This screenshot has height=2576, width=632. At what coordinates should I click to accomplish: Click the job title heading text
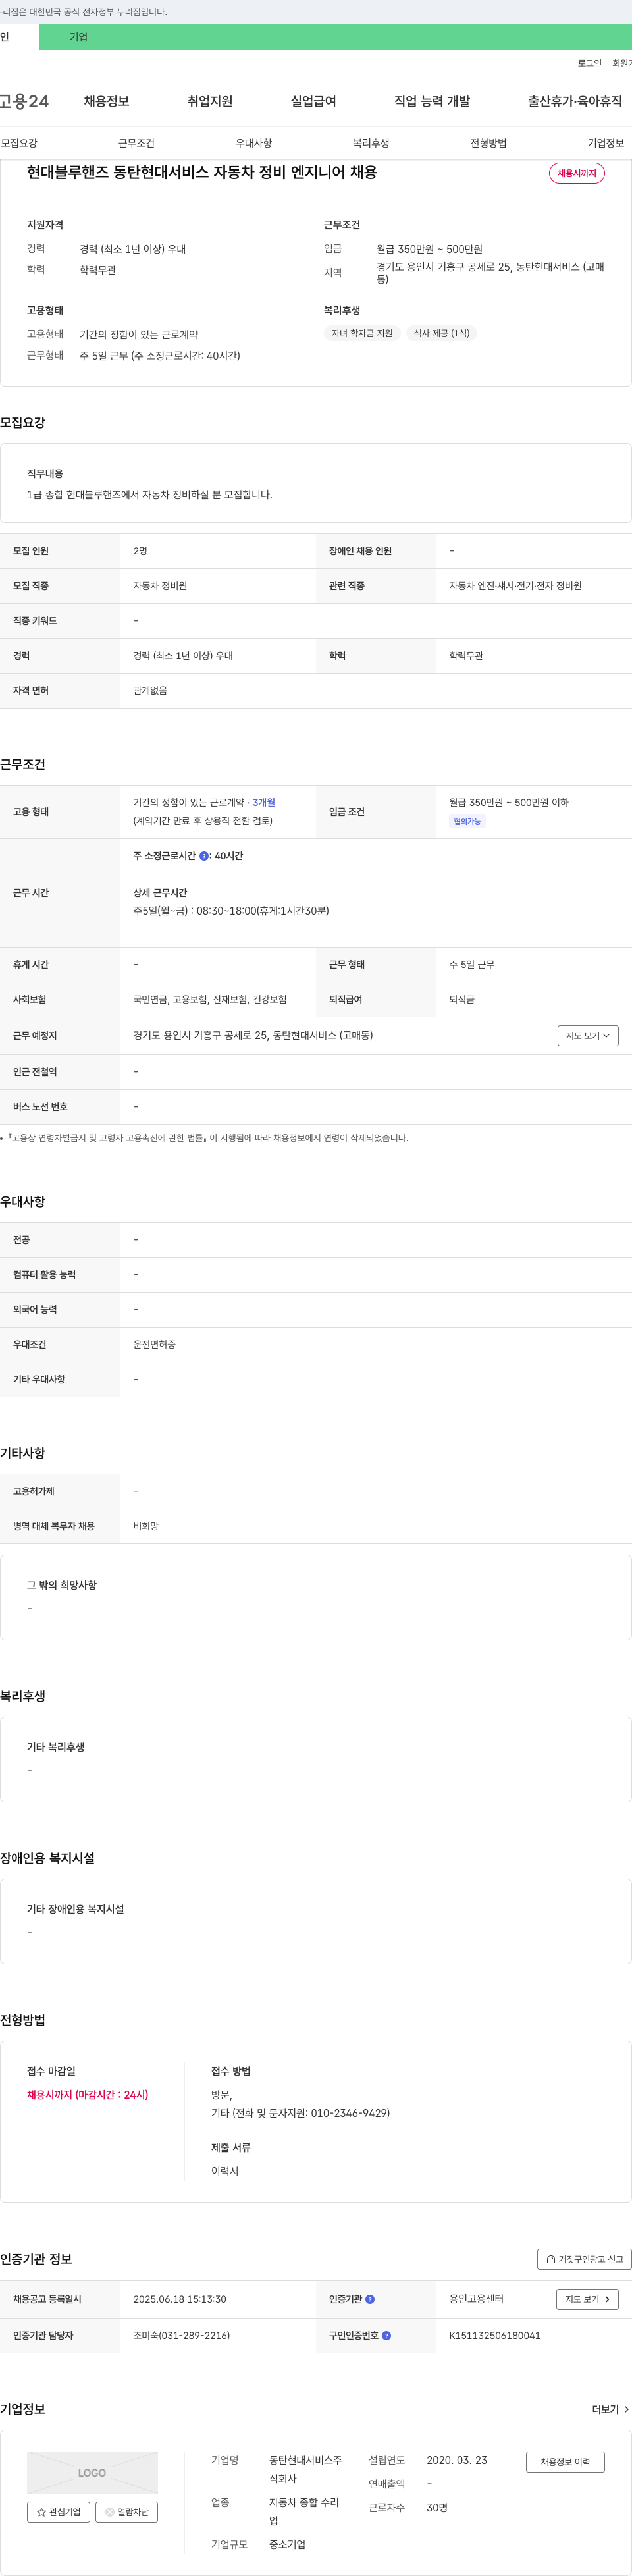click(202, 172)
